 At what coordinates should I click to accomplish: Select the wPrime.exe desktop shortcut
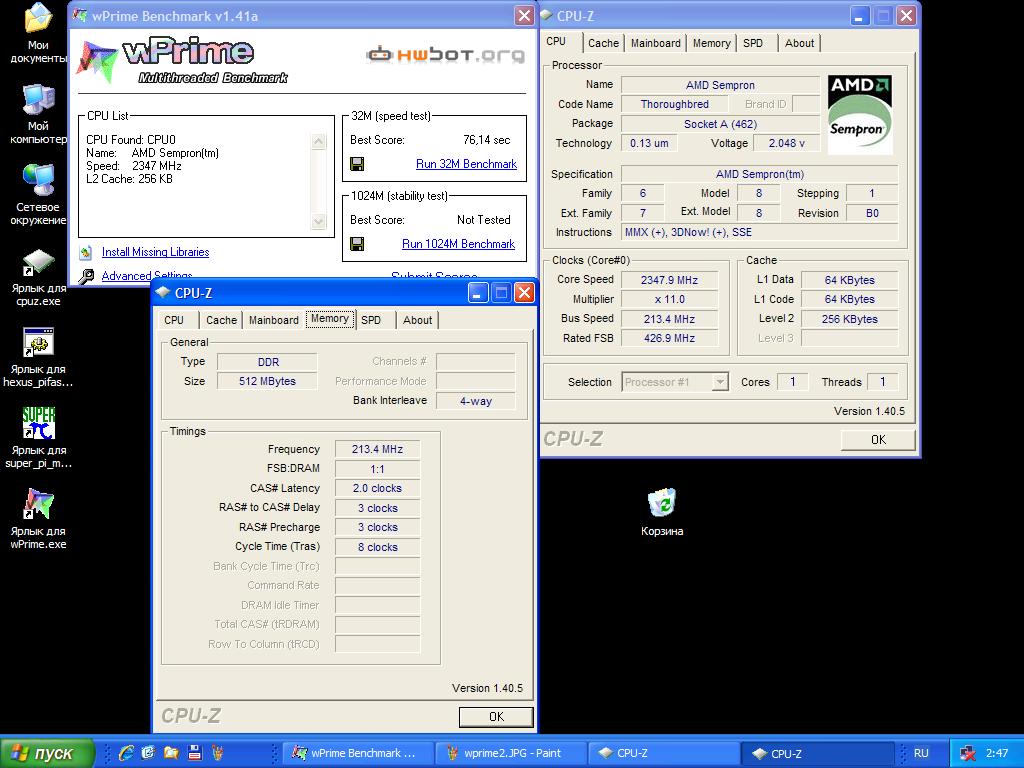click(x=38, y=504)
